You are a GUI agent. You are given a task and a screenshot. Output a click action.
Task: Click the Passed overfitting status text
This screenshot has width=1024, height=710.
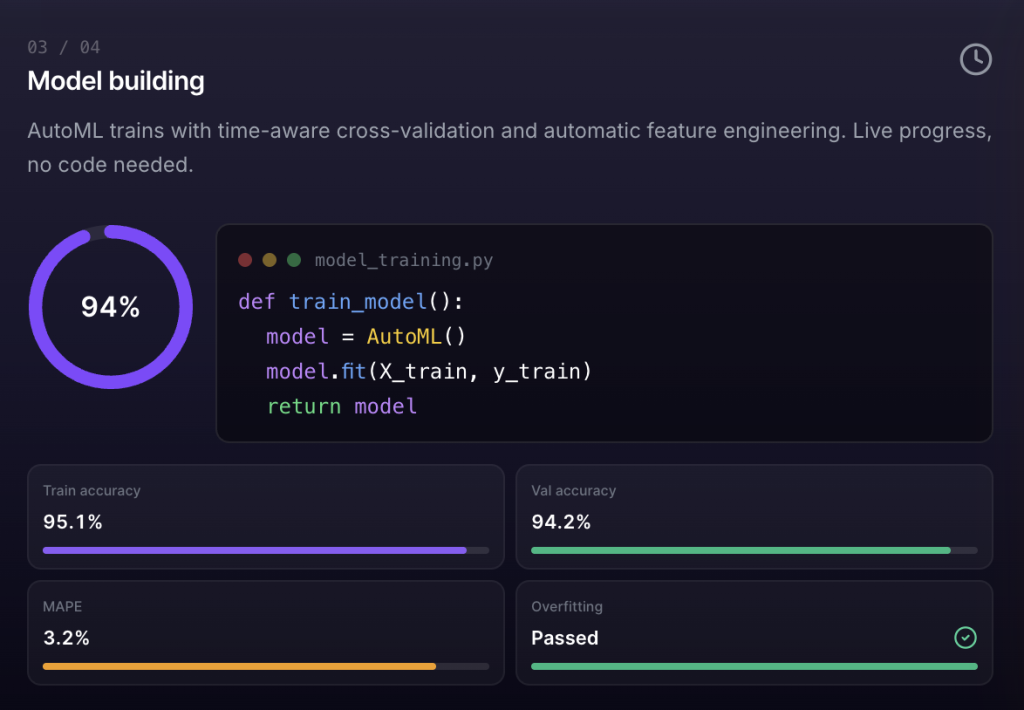[x=565, y=638]
